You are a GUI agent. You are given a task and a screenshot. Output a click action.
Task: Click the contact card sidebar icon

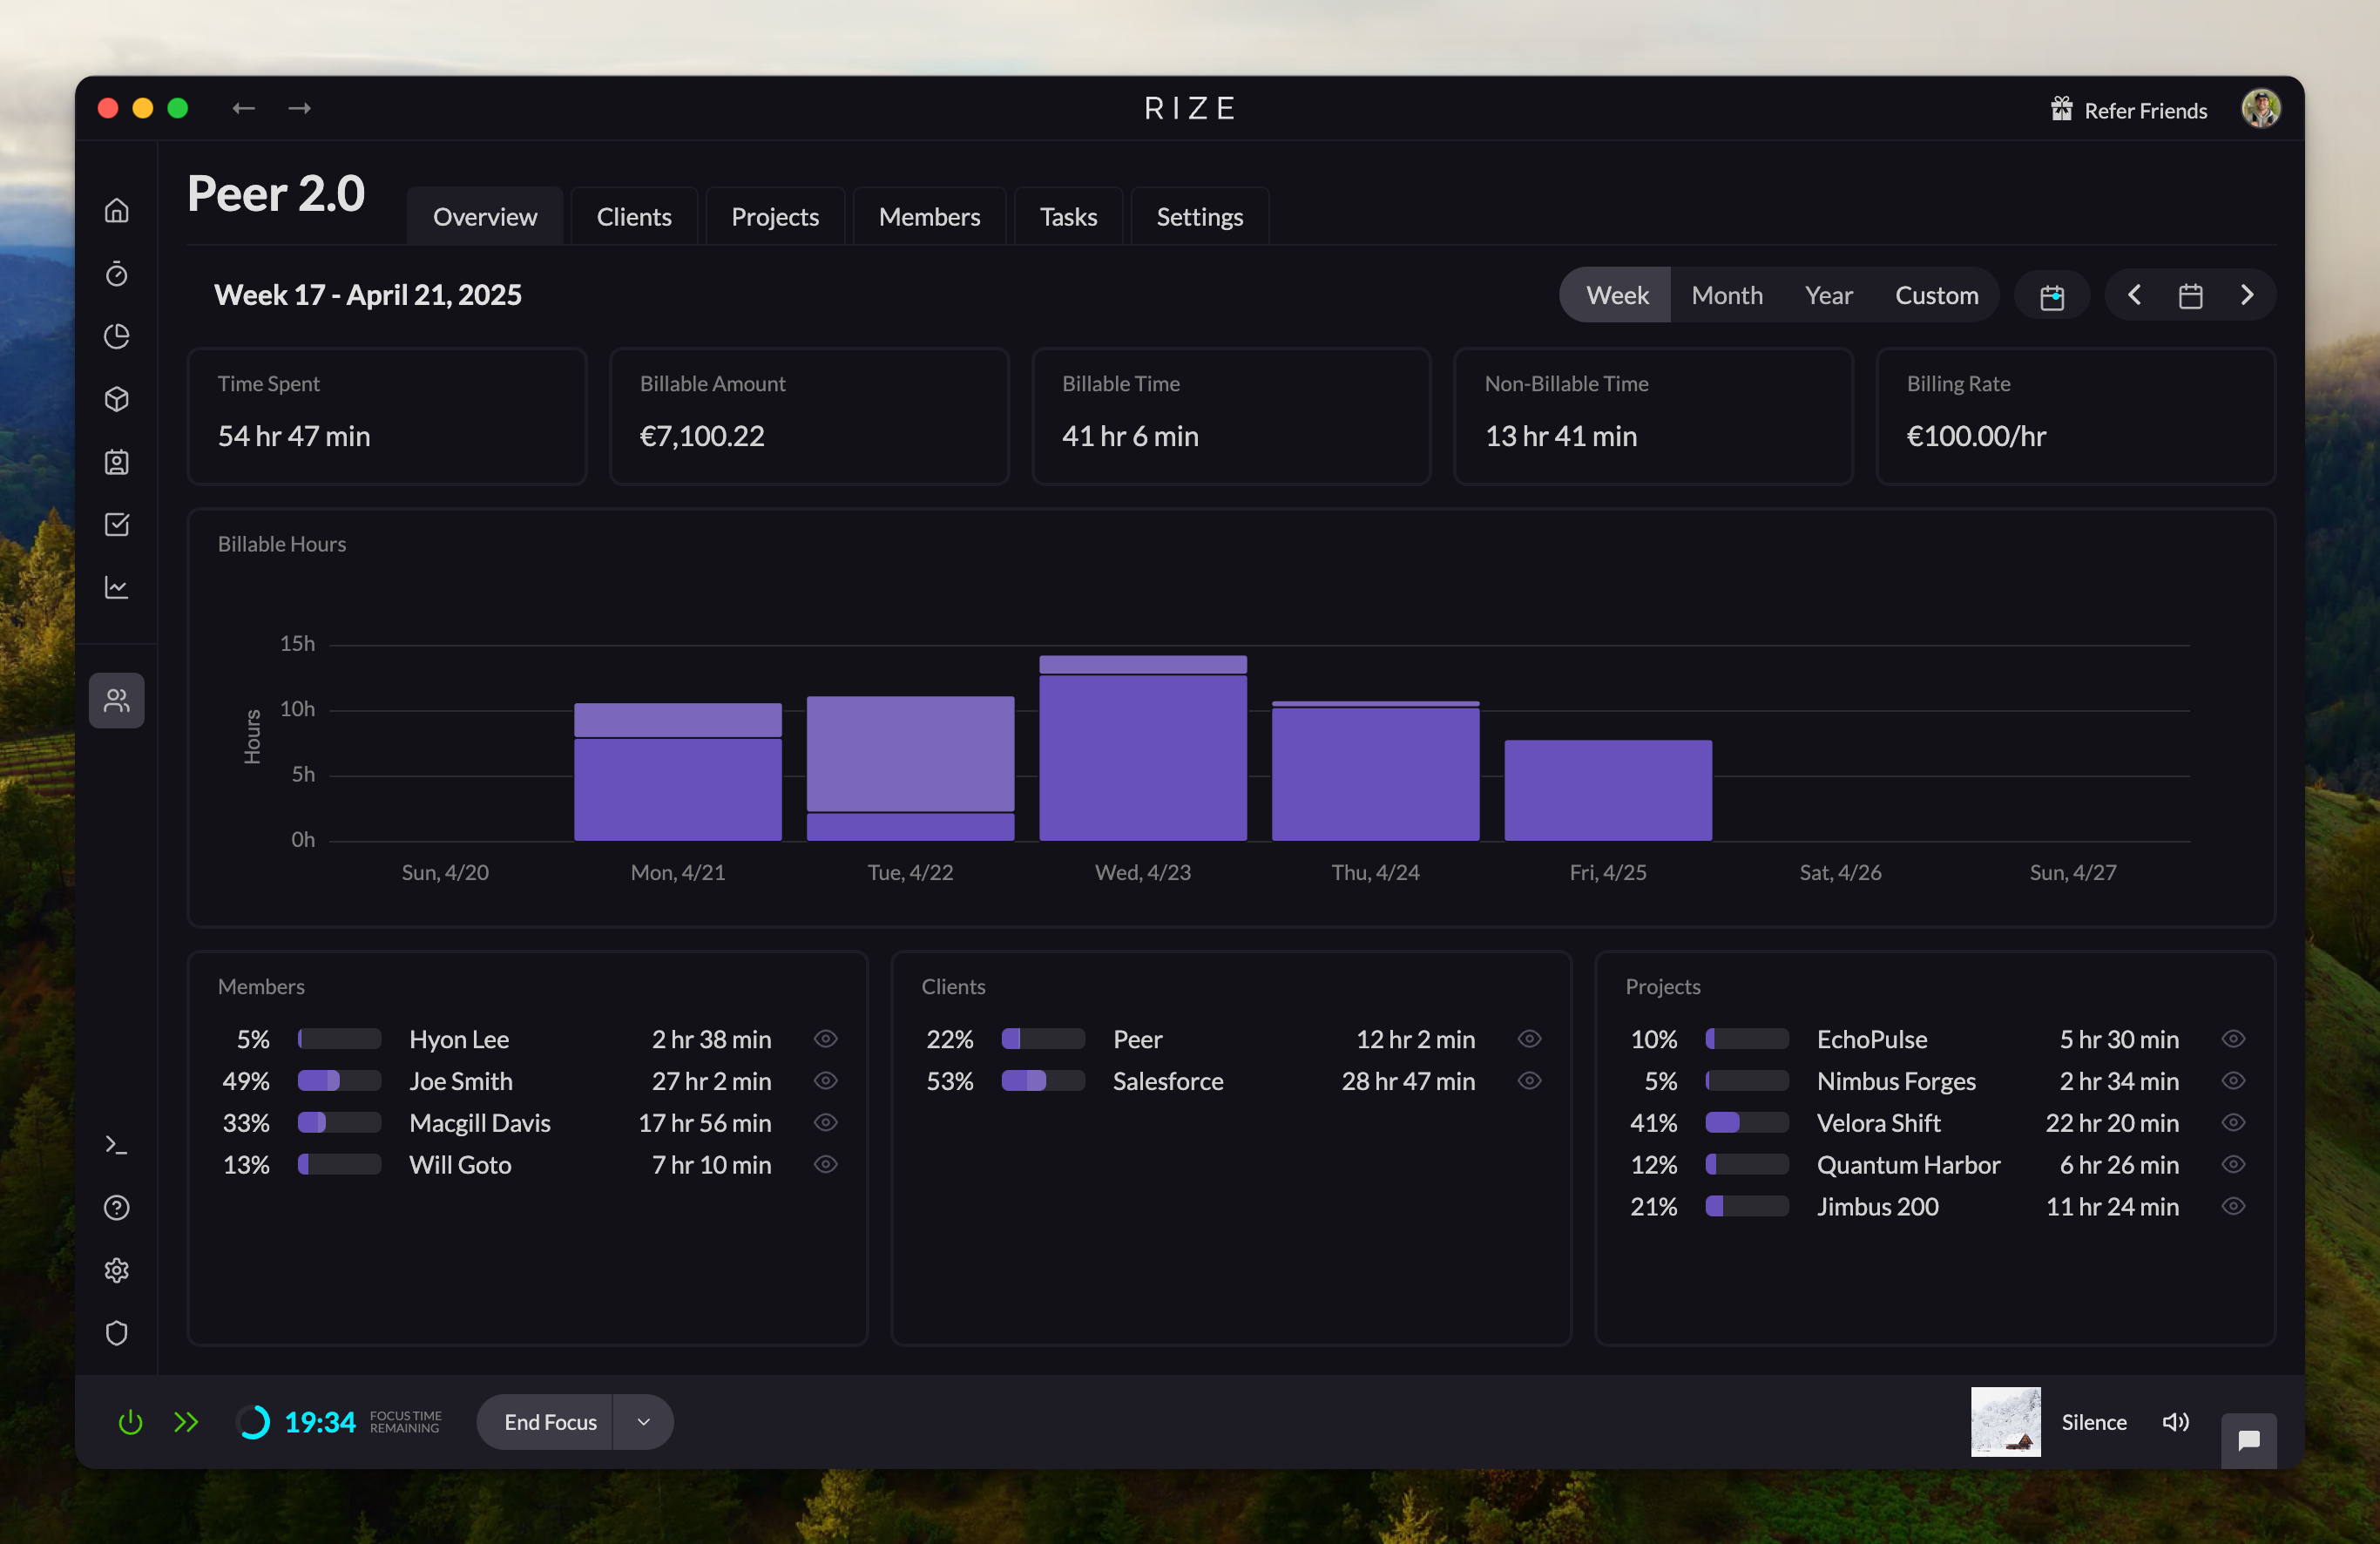tap(117, 462)
